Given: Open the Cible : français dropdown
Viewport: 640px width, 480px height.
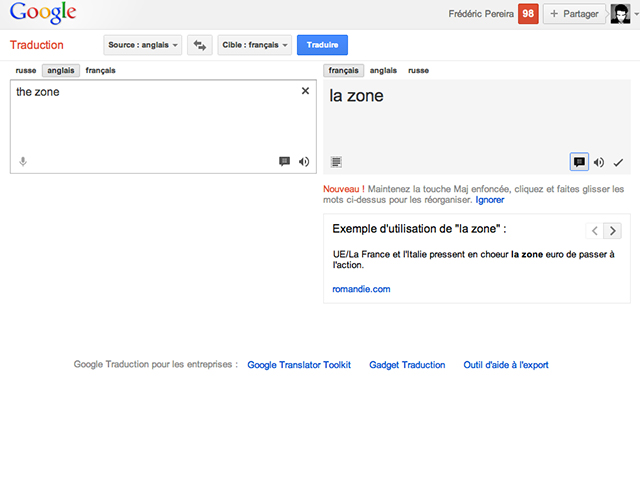Looking at the screenshot, I should pos(255,45).
